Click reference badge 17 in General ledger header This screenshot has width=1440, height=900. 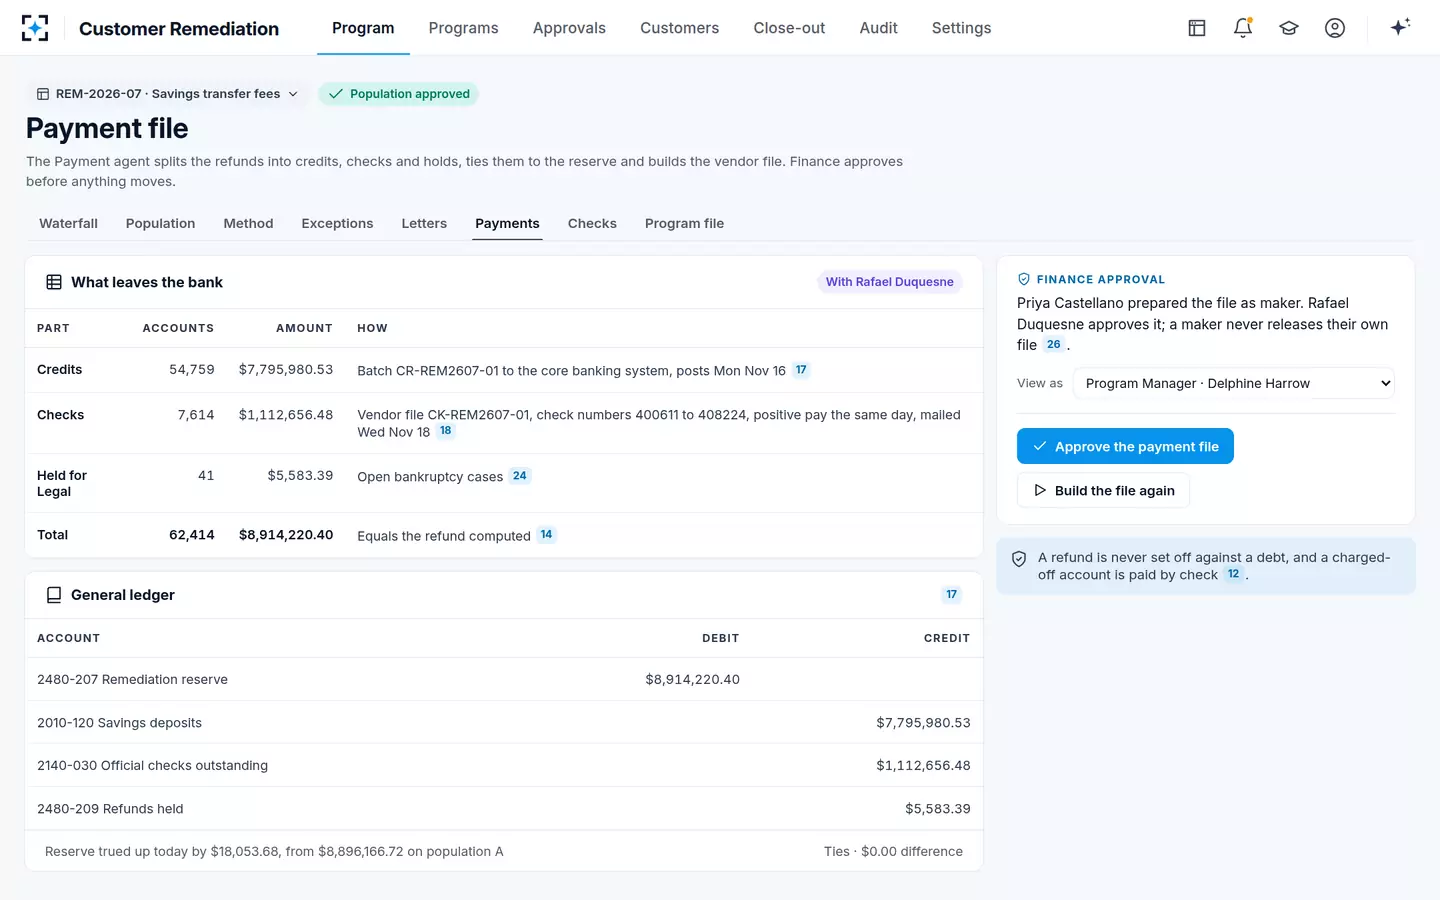(x=952, y=595)
